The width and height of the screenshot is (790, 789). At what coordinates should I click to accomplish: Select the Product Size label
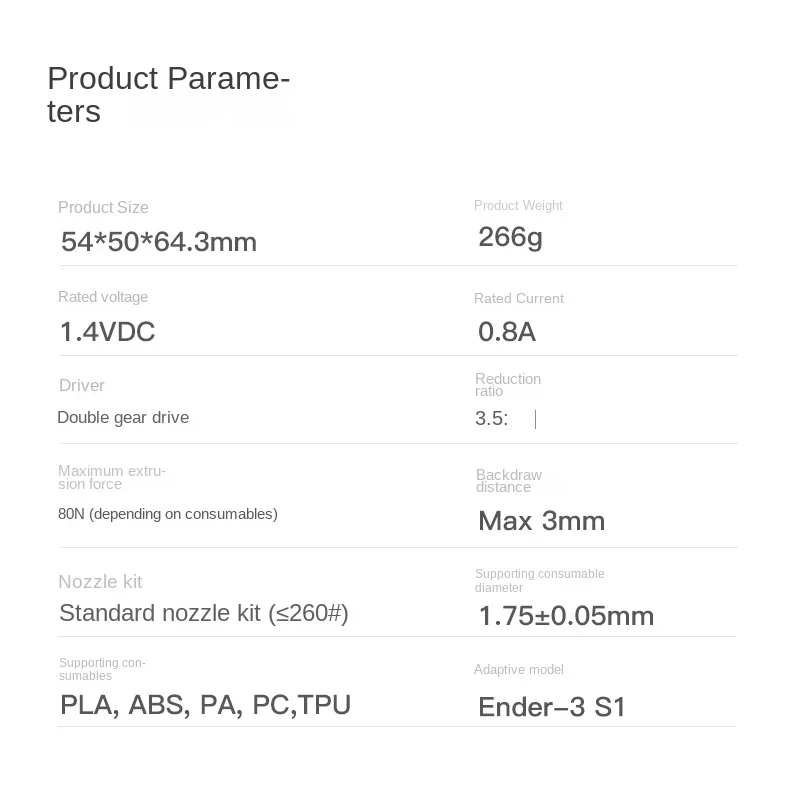point(103,207)
